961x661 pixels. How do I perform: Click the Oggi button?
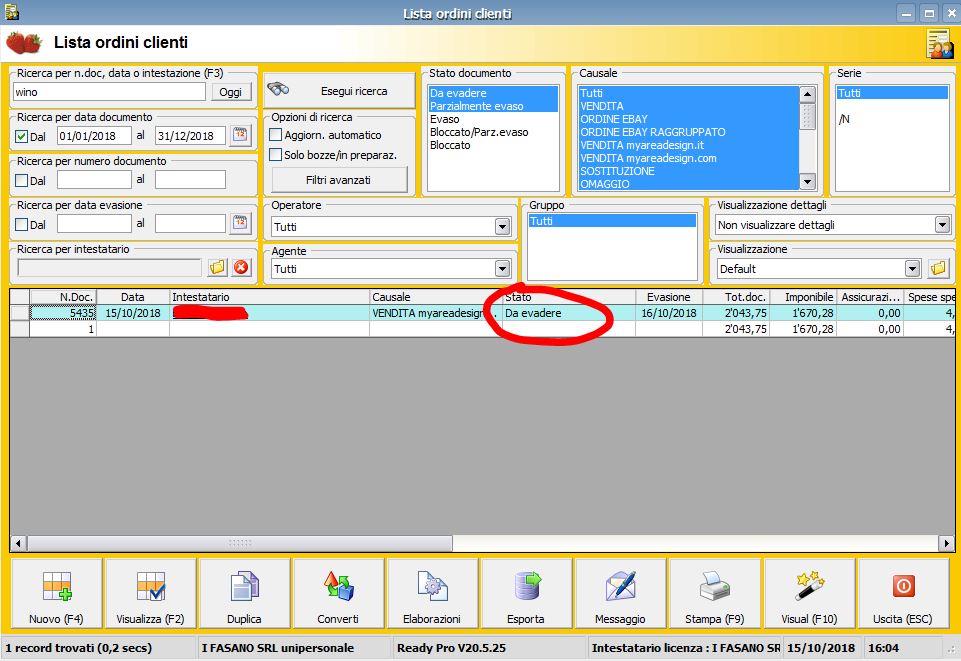[231, 92]
